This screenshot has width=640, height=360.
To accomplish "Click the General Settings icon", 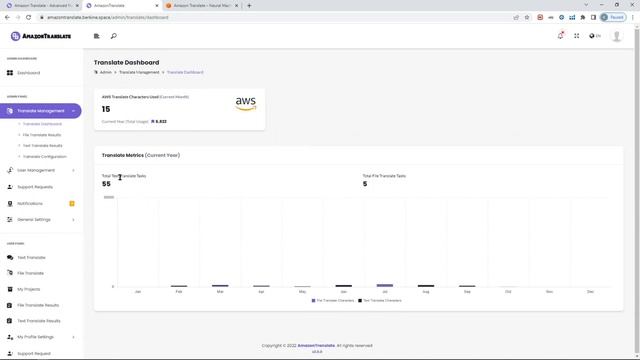I will pos(10,220).
